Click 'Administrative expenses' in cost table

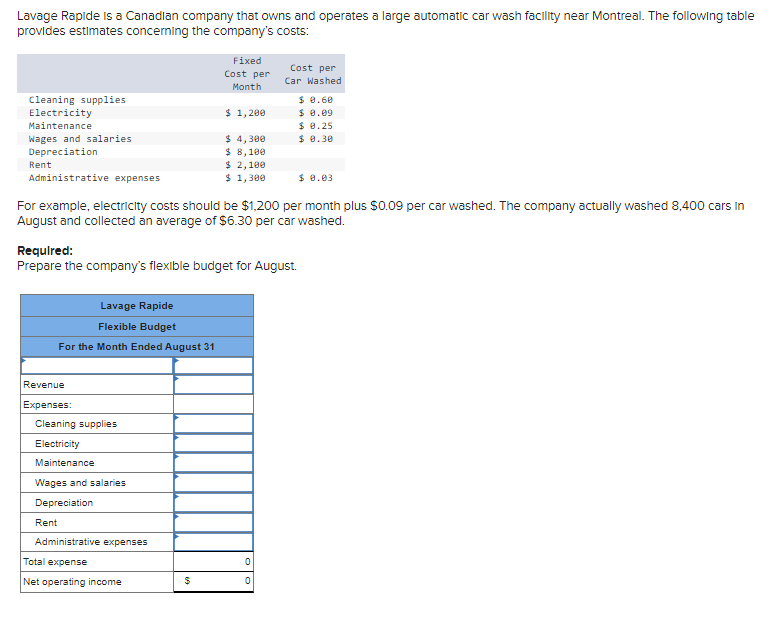(94, 177)
